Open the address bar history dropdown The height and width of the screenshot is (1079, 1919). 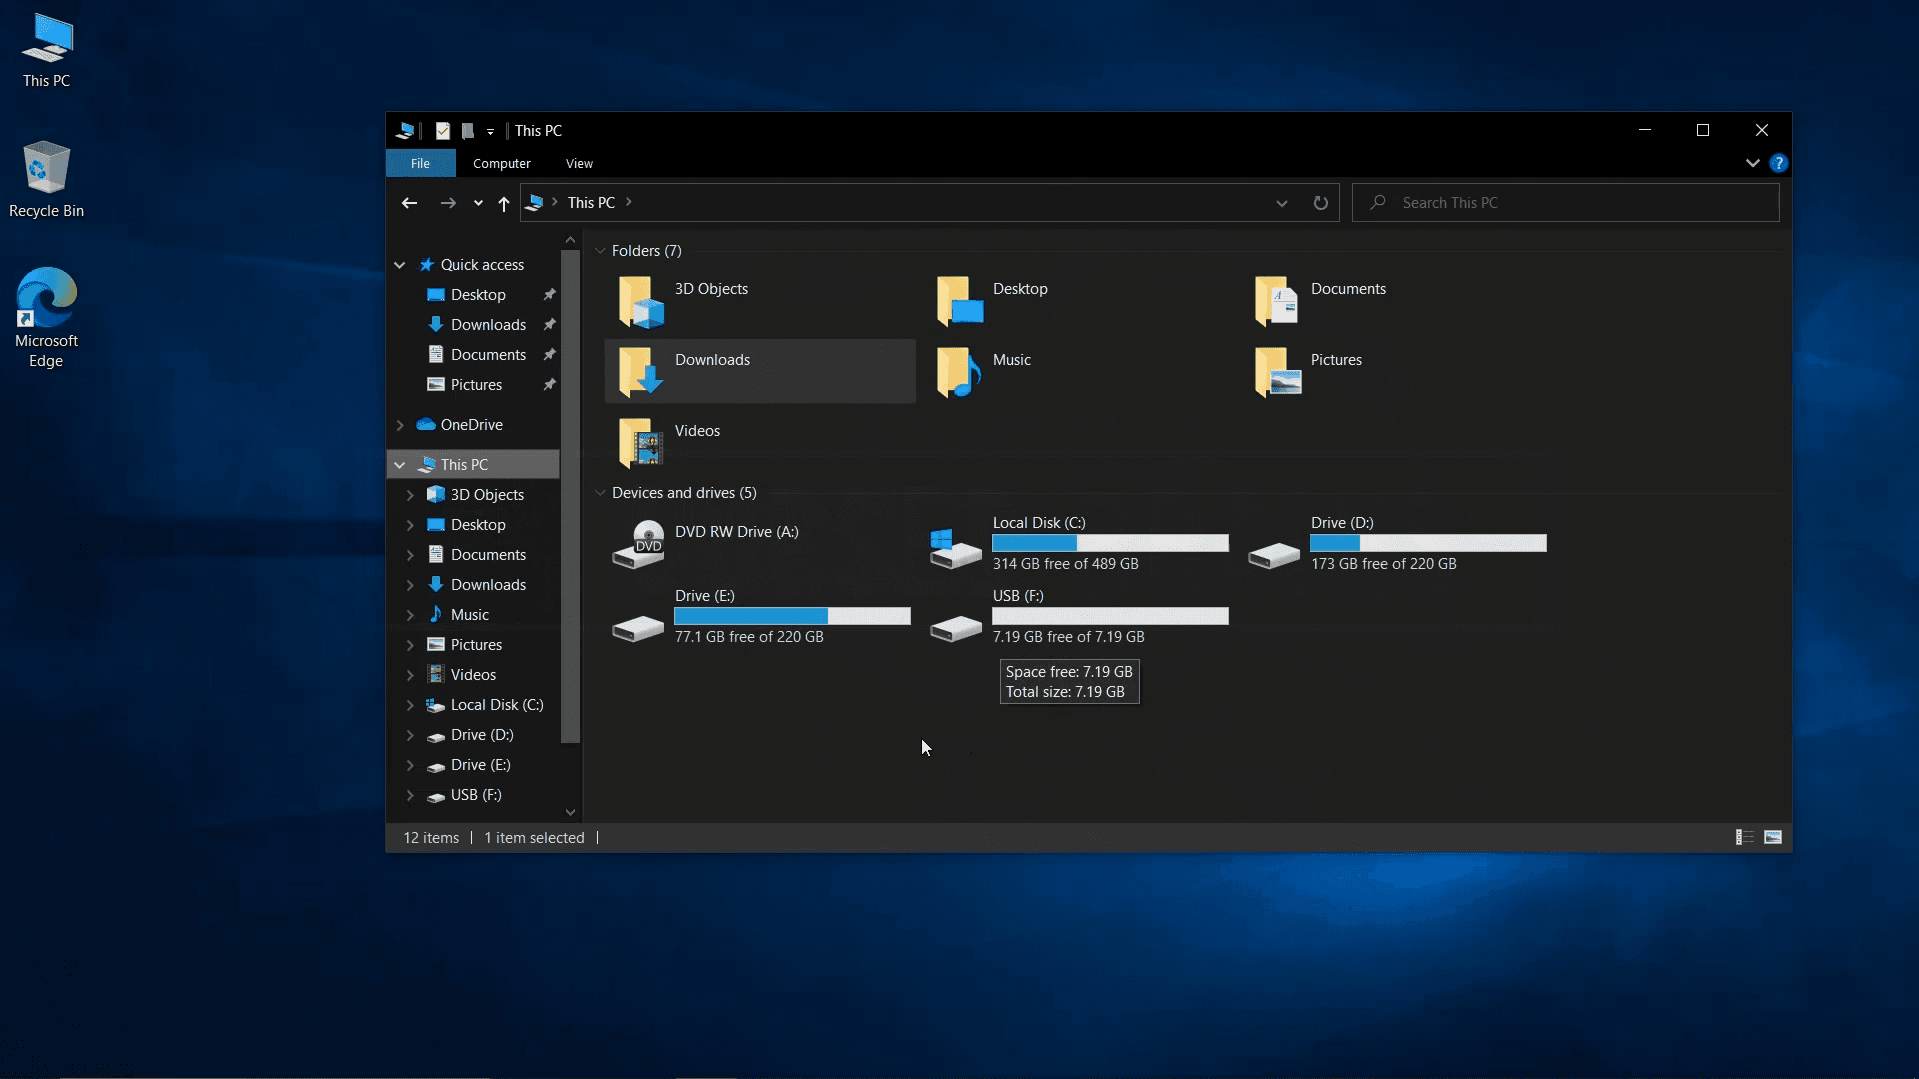tap(1281, 203)
